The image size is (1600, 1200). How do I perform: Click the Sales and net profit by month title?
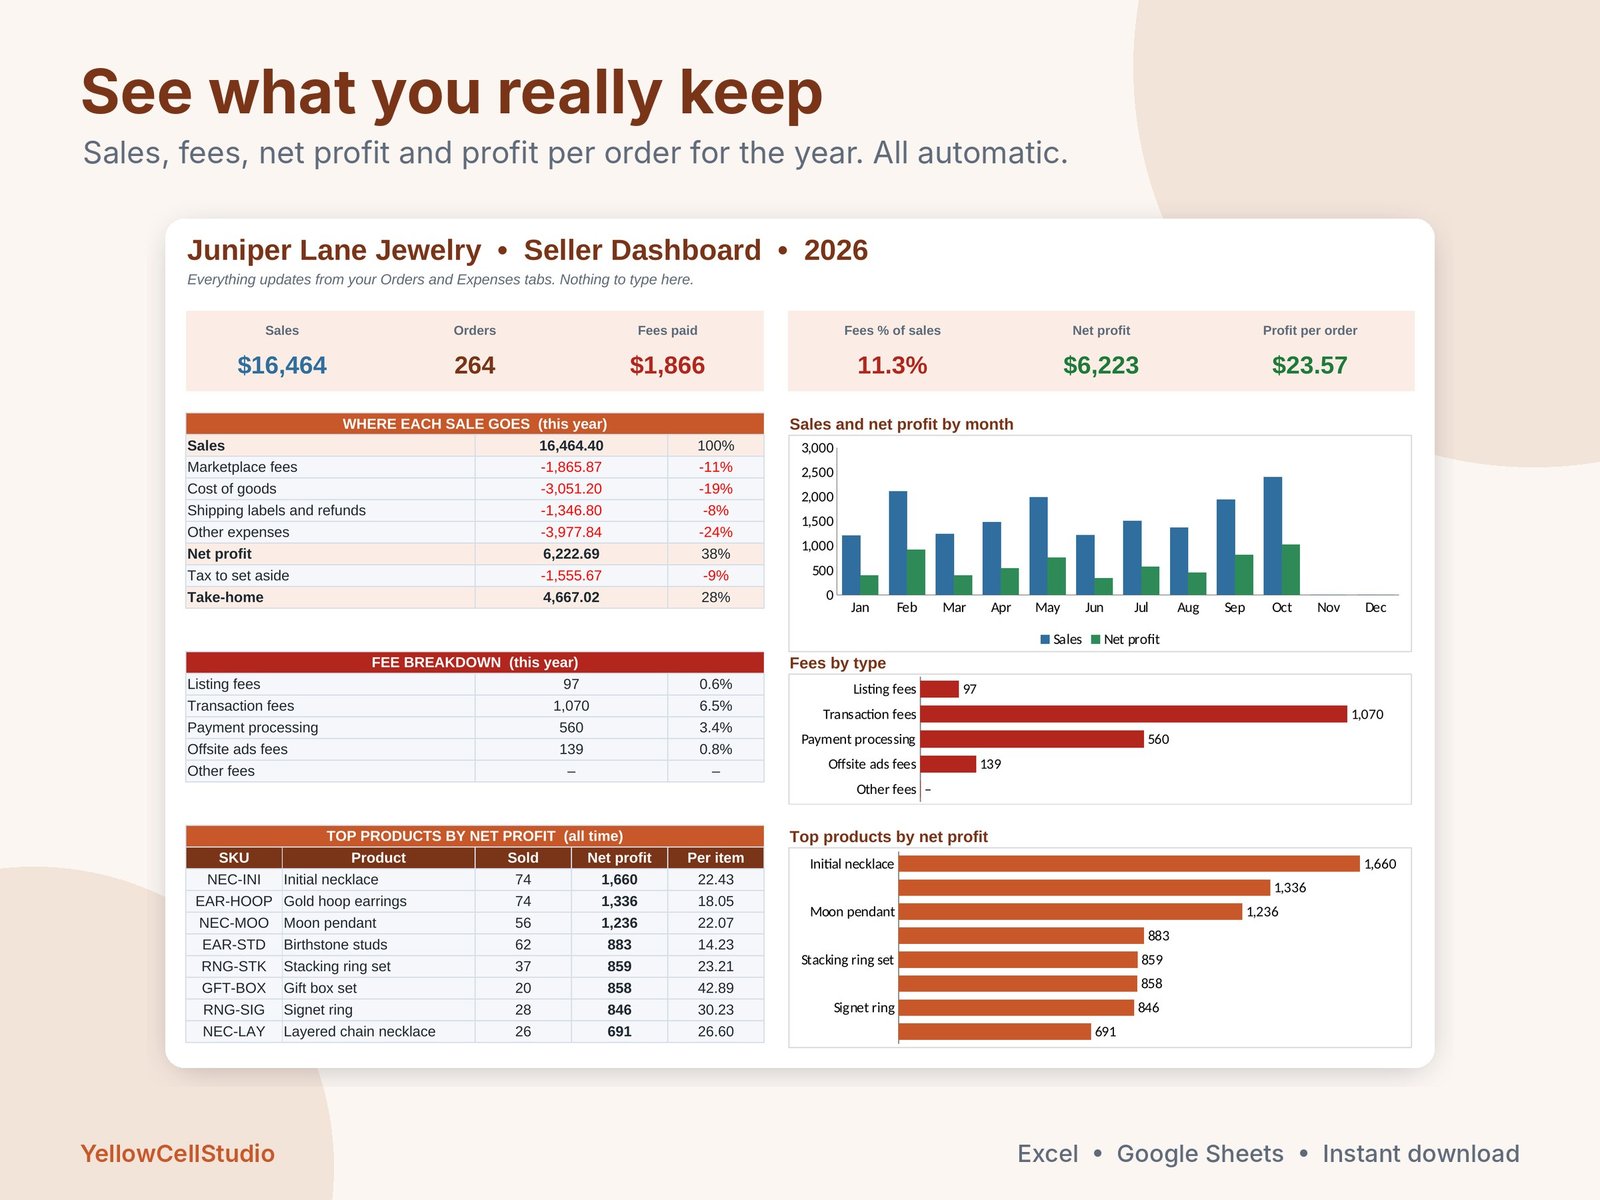[901, 424]
